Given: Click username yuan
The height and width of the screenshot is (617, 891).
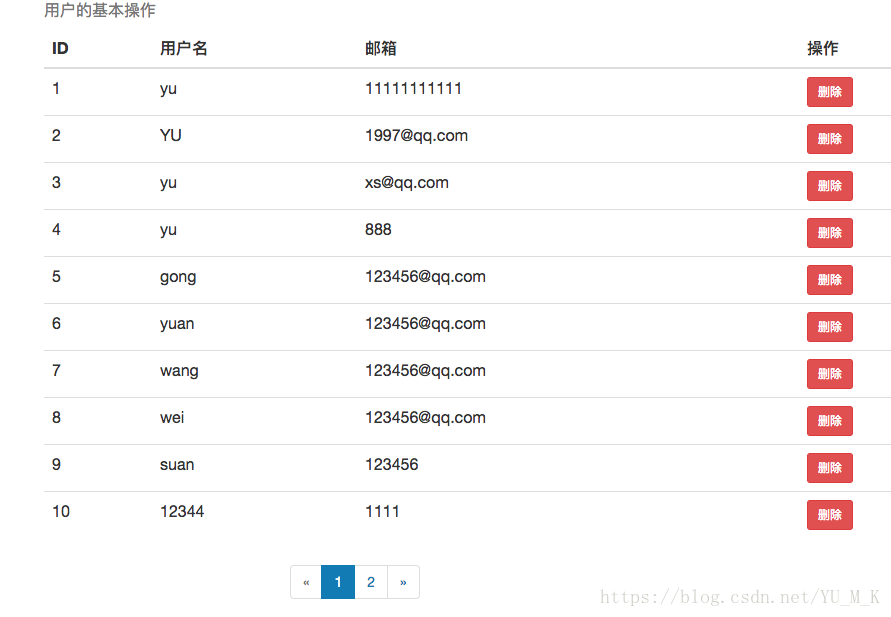Looking at the screenshot, I should 177,324.
